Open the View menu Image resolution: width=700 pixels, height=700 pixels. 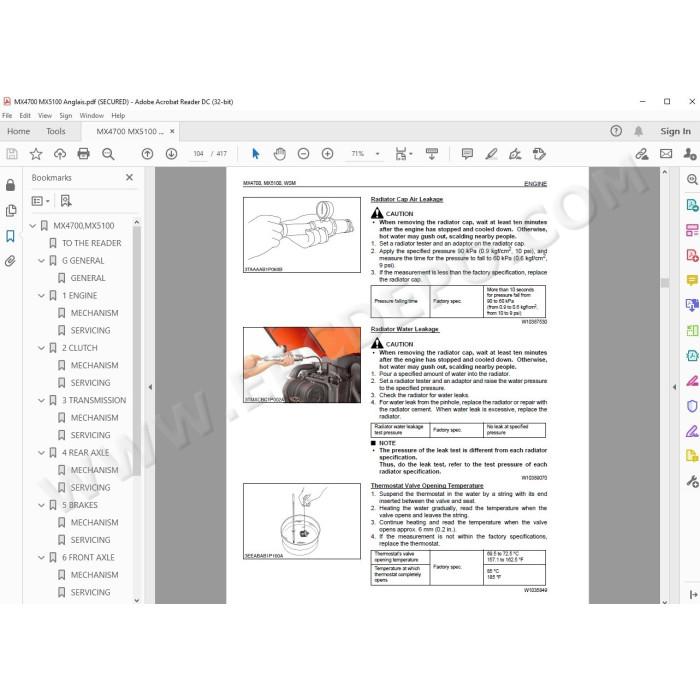45,116
